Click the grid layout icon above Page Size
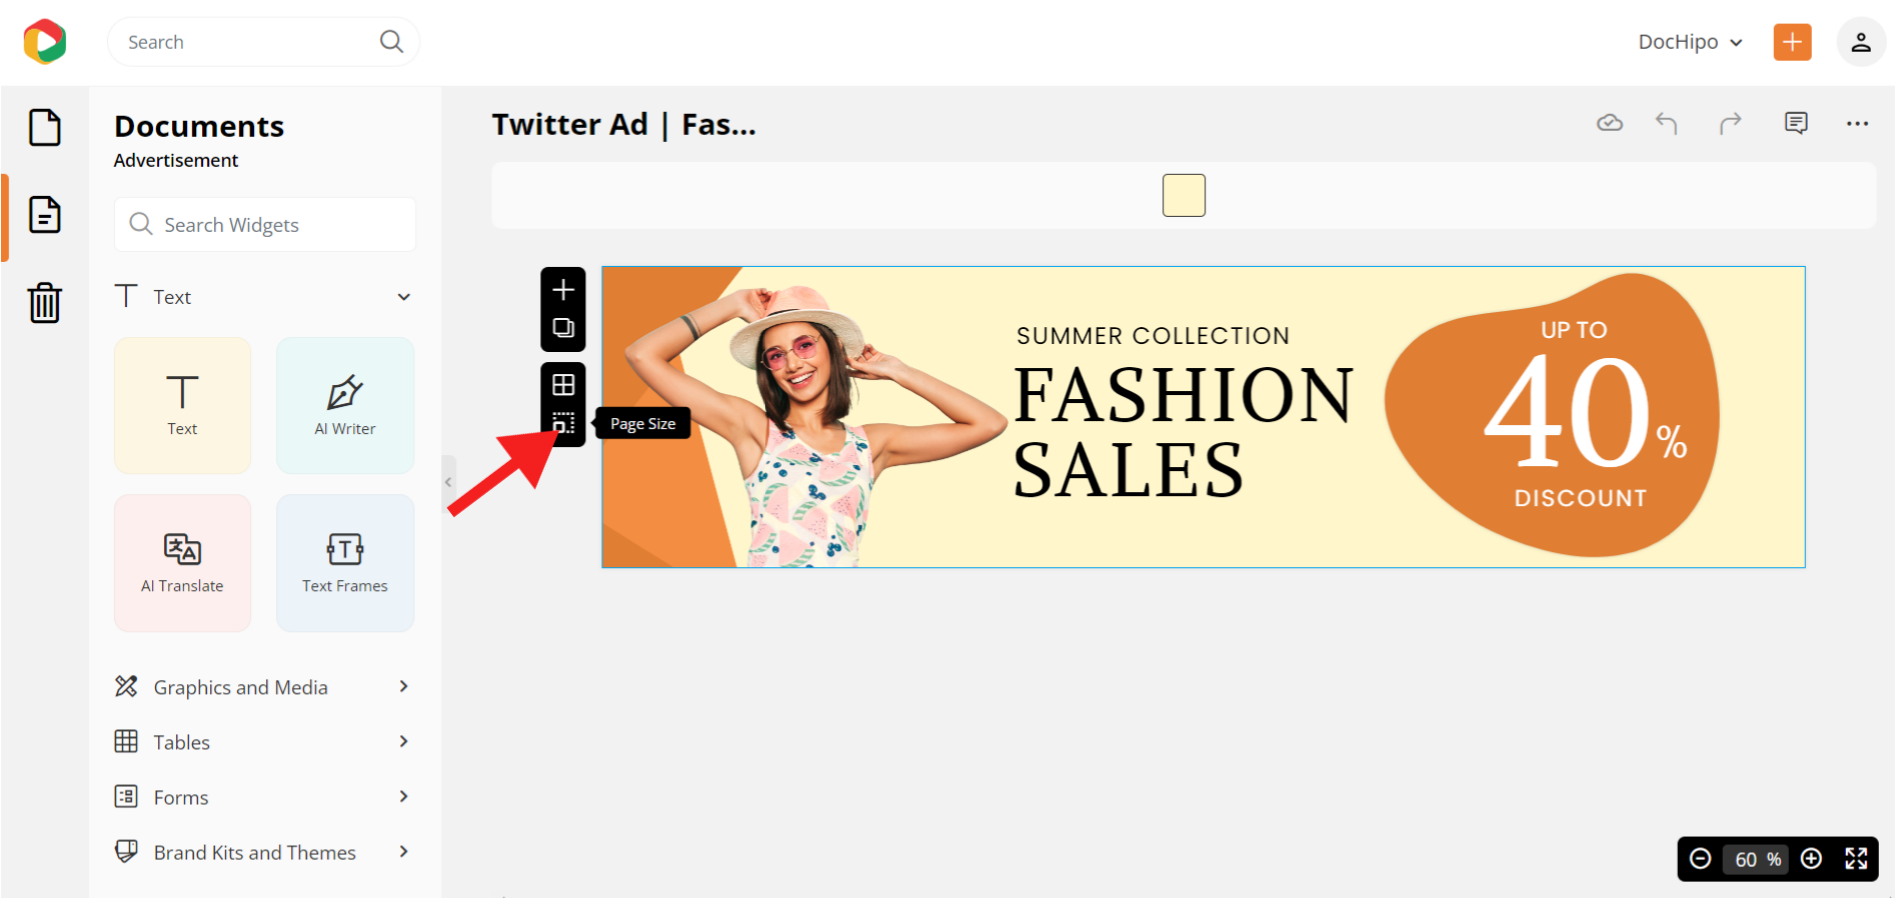This screenshot has width=1895, height=900. pos(563,383)
